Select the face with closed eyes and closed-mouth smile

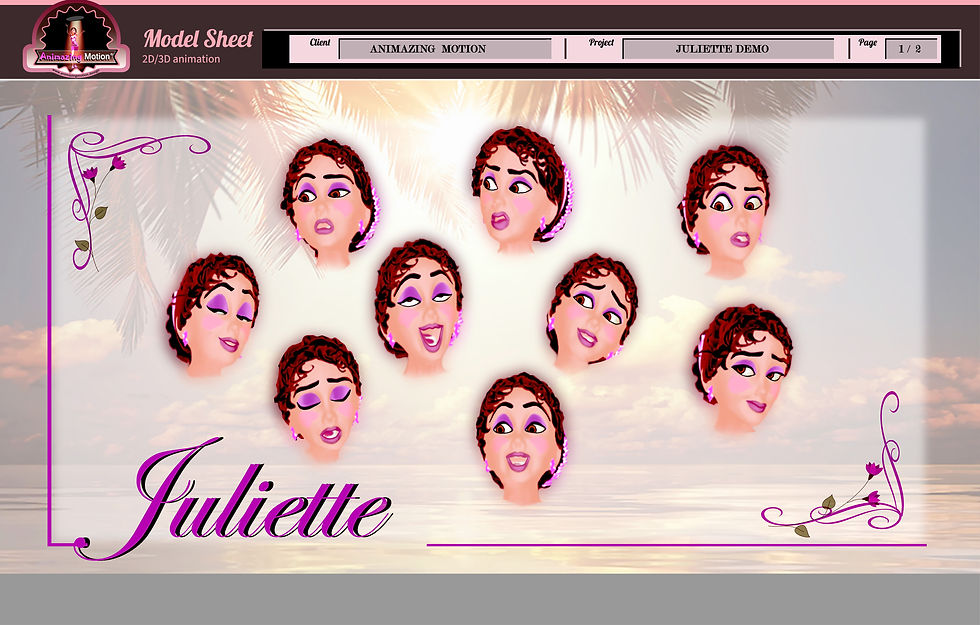tap(213, 316)
